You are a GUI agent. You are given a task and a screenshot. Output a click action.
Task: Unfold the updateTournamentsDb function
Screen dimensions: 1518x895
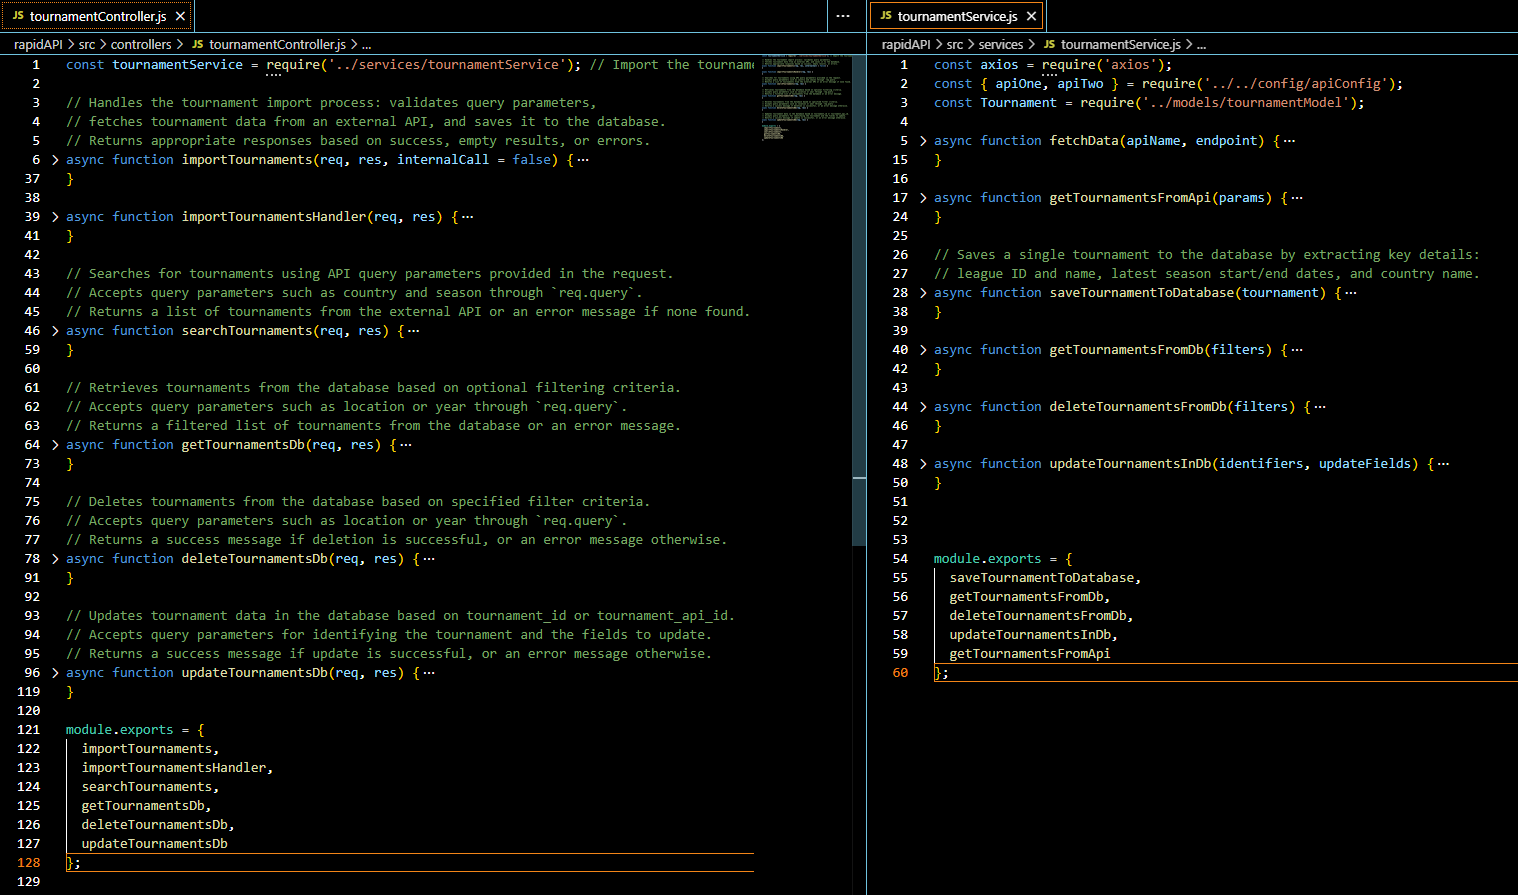[55, 673]
